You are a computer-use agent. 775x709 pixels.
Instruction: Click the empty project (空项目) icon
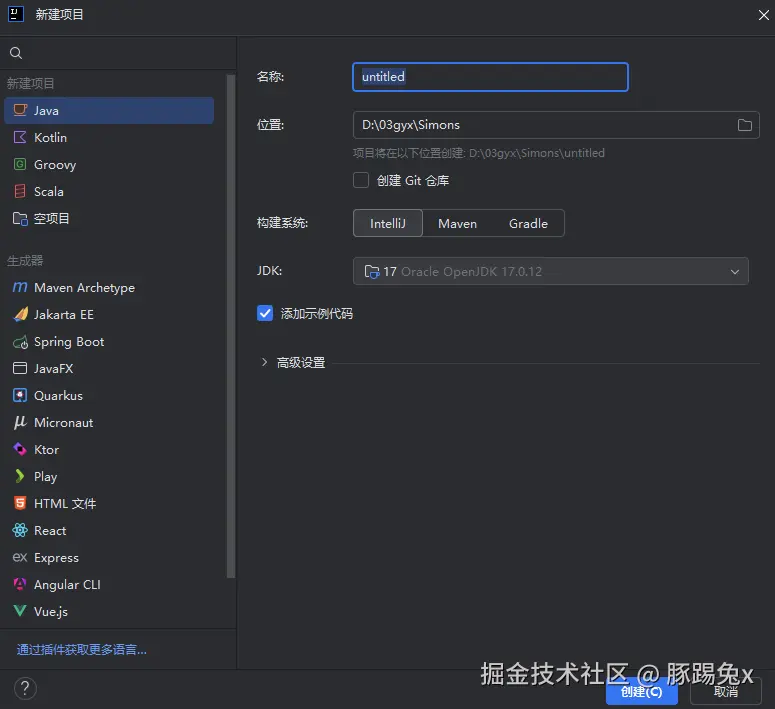20,218
